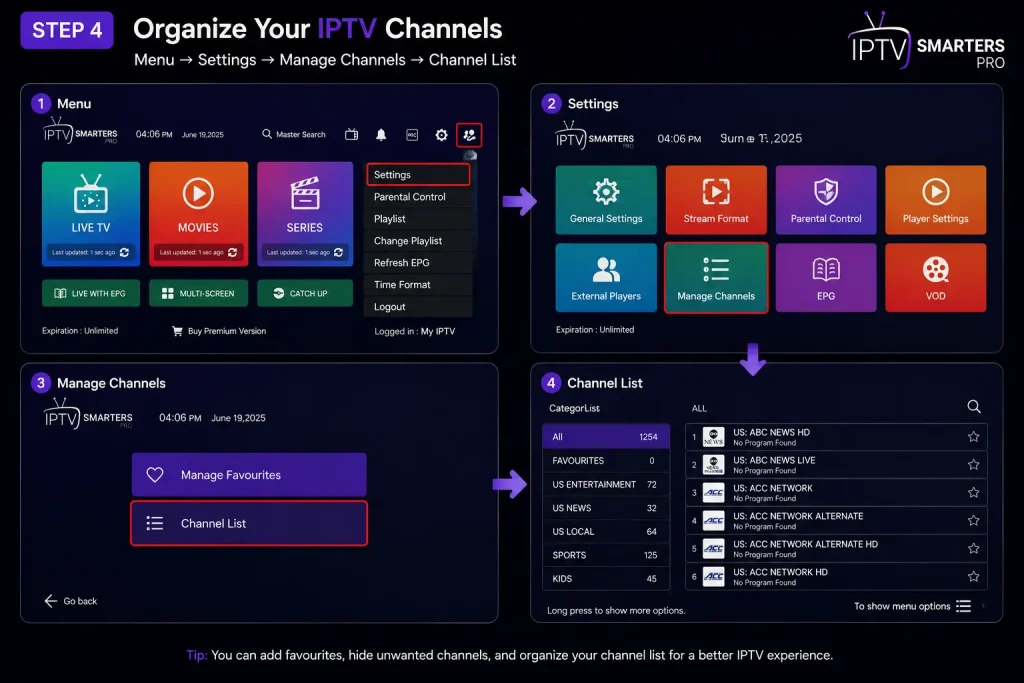Open Parental Control settings tile
Viewport: 1024px width, 683px height.
coord(826,200)
